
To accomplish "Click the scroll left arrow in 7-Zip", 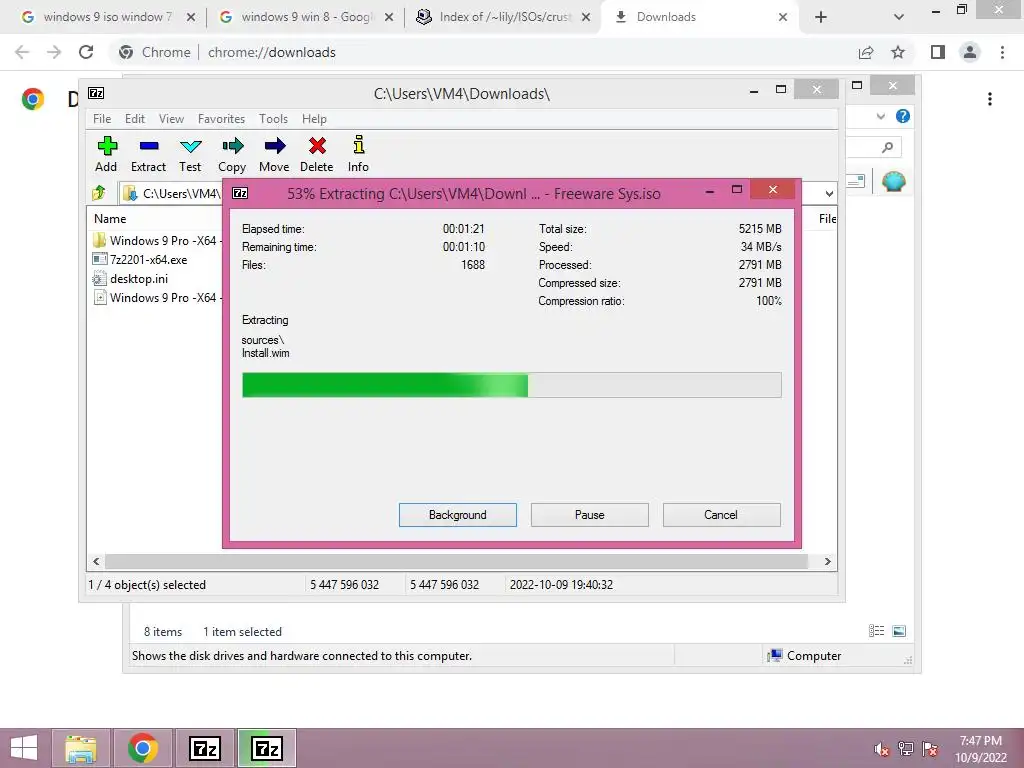I will [96, 562].
